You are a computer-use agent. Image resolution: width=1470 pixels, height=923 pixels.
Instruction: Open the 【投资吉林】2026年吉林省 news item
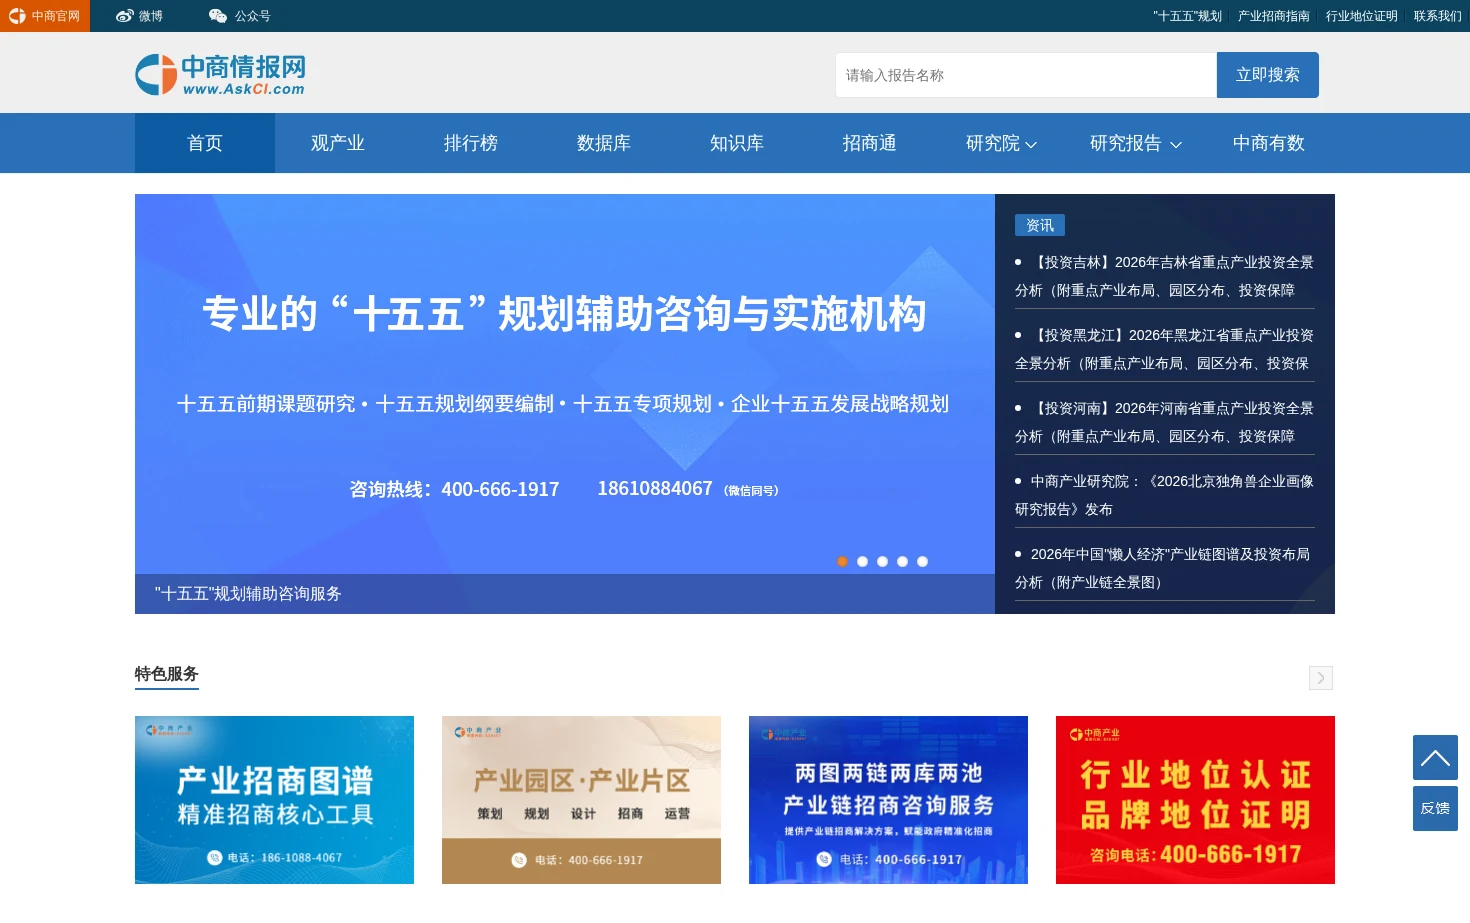(1165, 276)
